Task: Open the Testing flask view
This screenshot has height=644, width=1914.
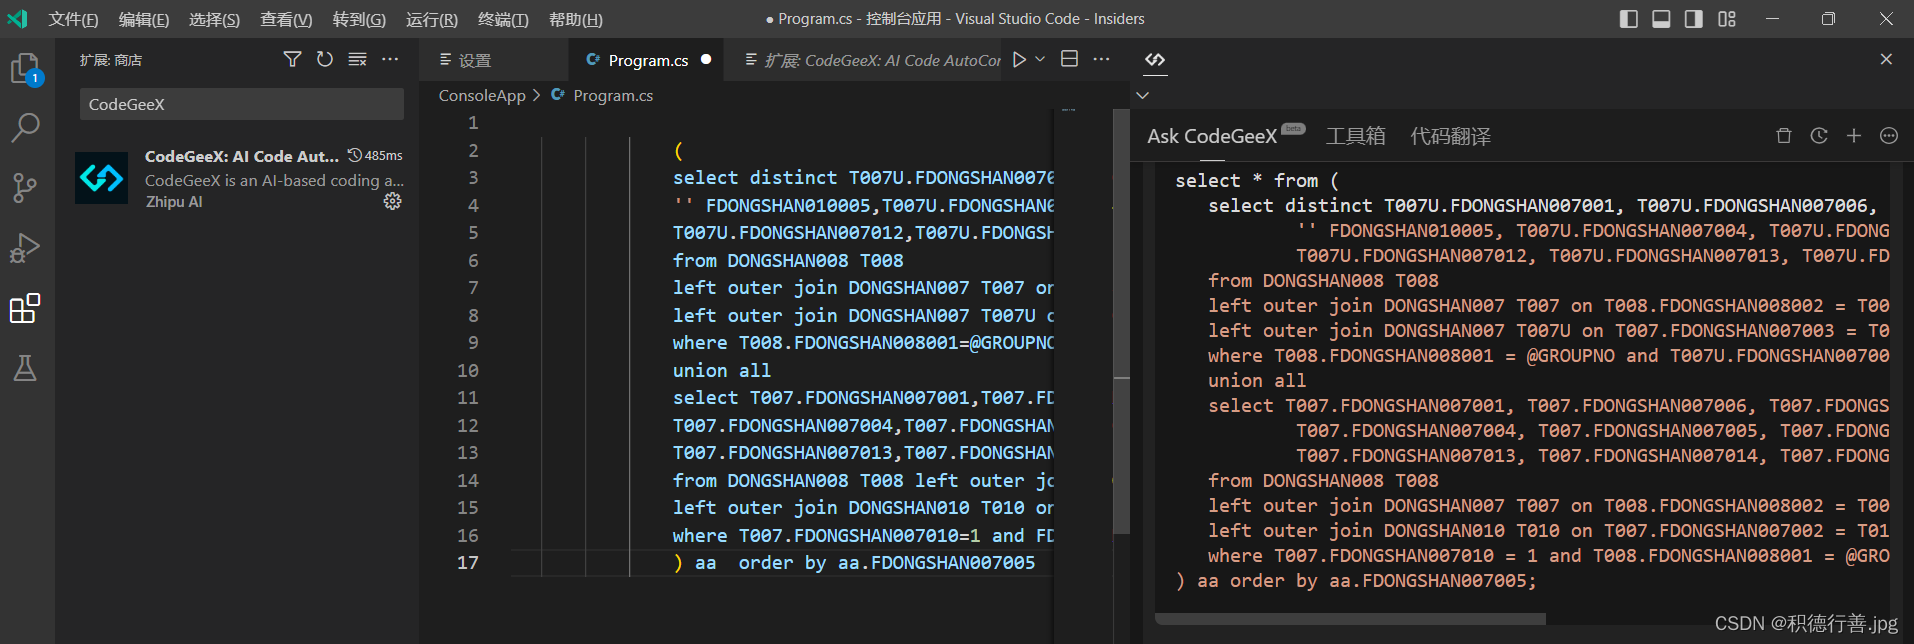Action: [25, 368]
